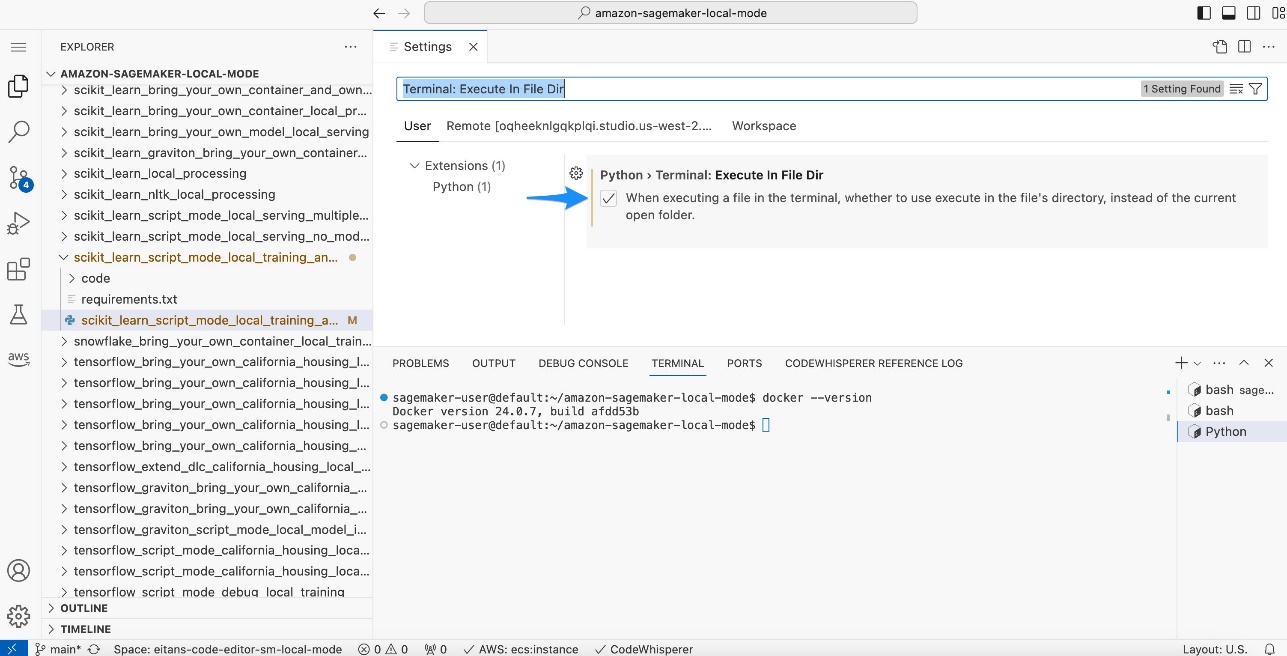This screenshot has height=656, width=1287.
Task: Expand the OUTLINE section
Action: pos(206,608)
